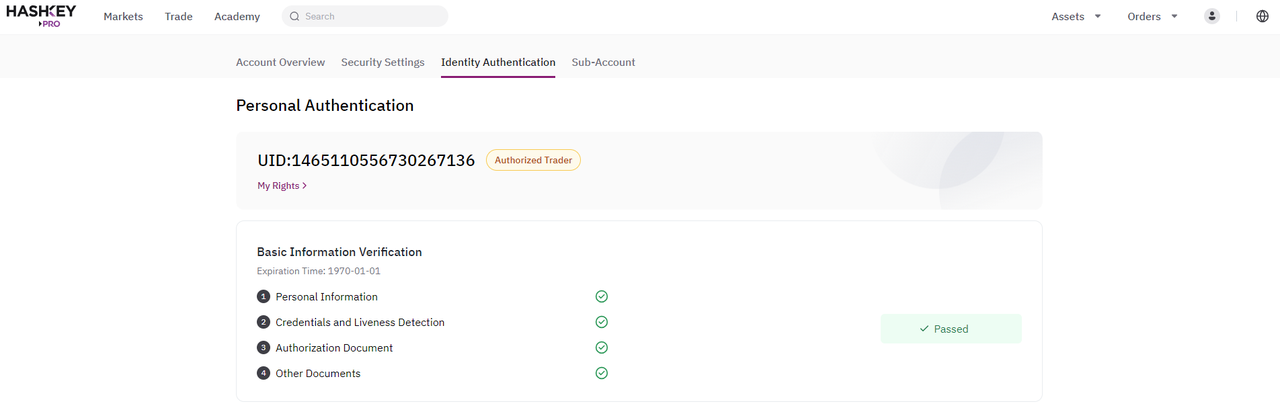Click the Authorization Document green checkmark

(602, 348)
